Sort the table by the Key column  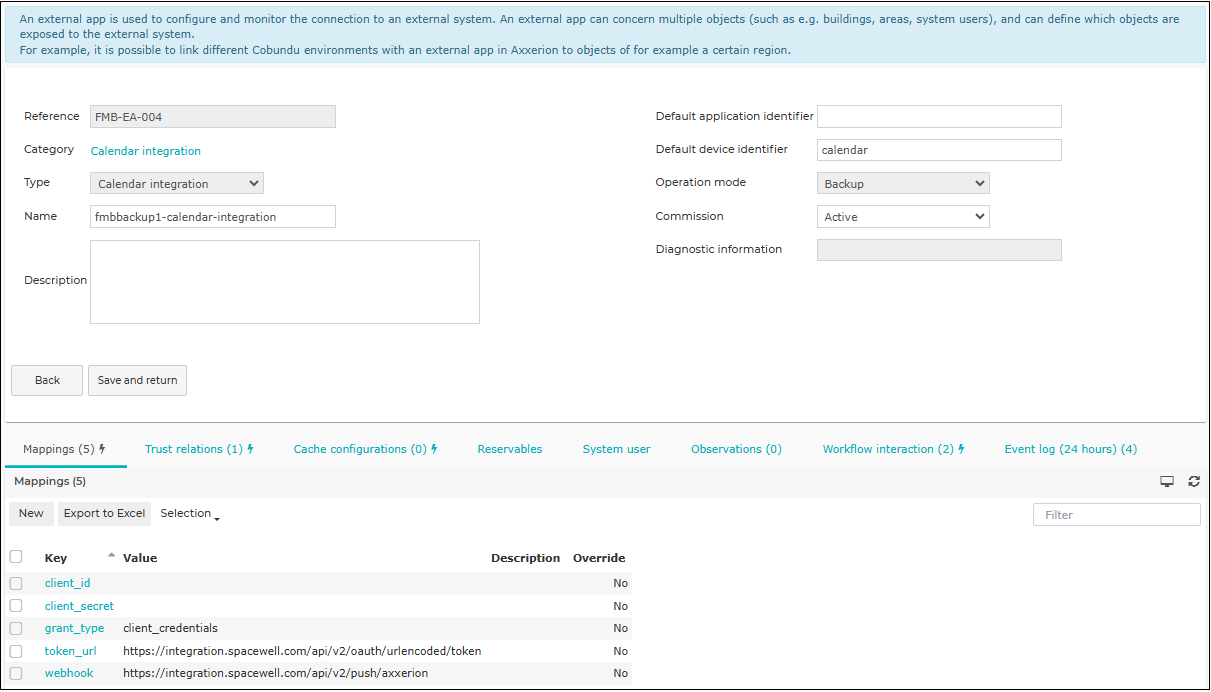[56, 558]
